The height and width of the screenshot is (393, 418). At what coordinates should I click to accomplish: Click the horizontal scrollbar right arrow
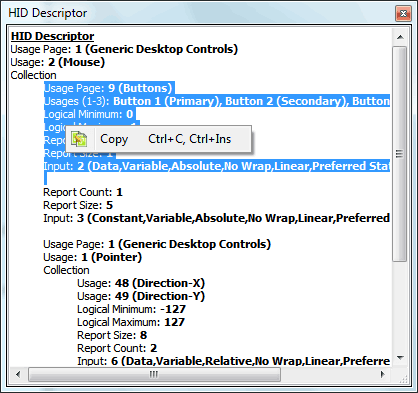(383, 374)
